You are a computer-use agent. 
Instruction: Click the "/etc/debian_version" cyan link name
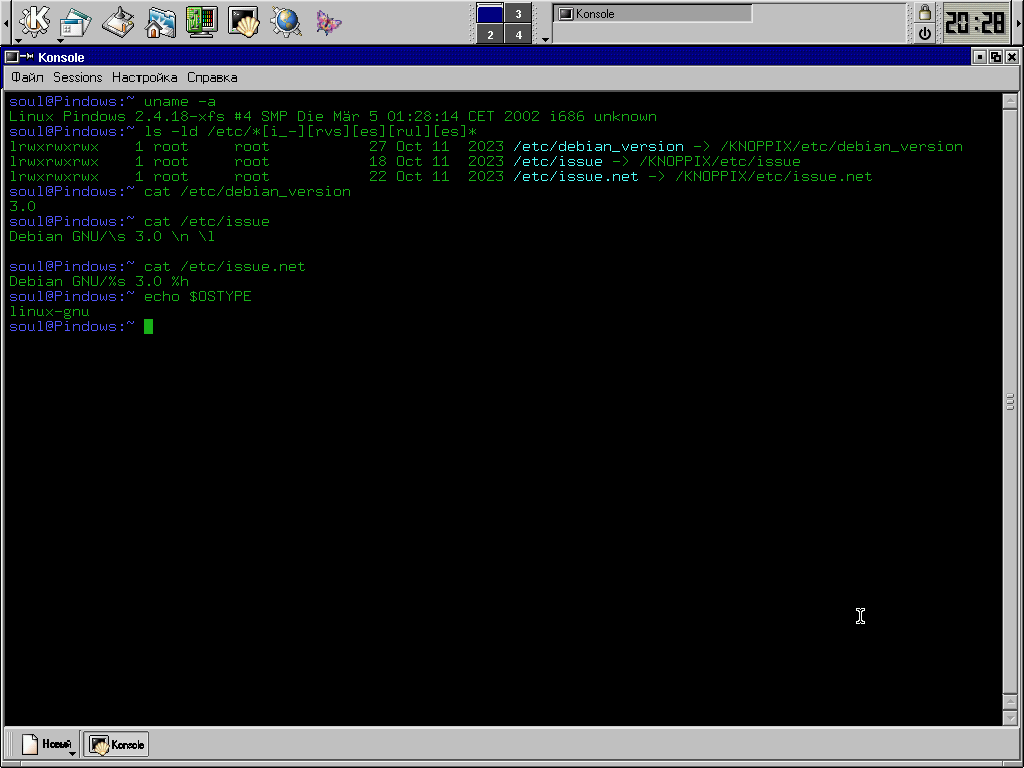[x=598, y=146]
